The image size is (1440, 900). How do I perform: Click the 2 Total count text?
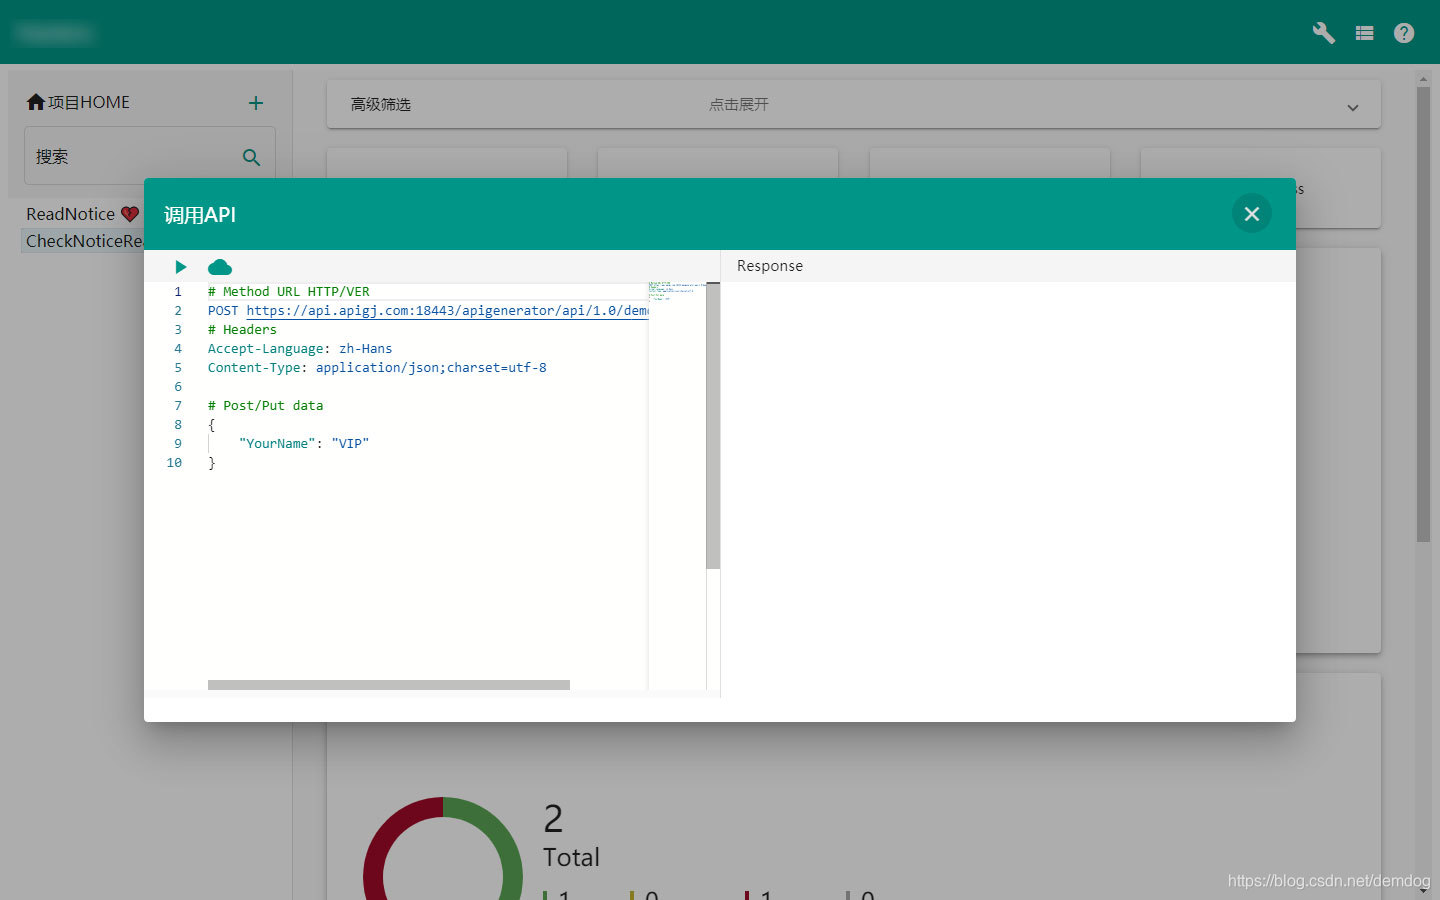point(571,836)
